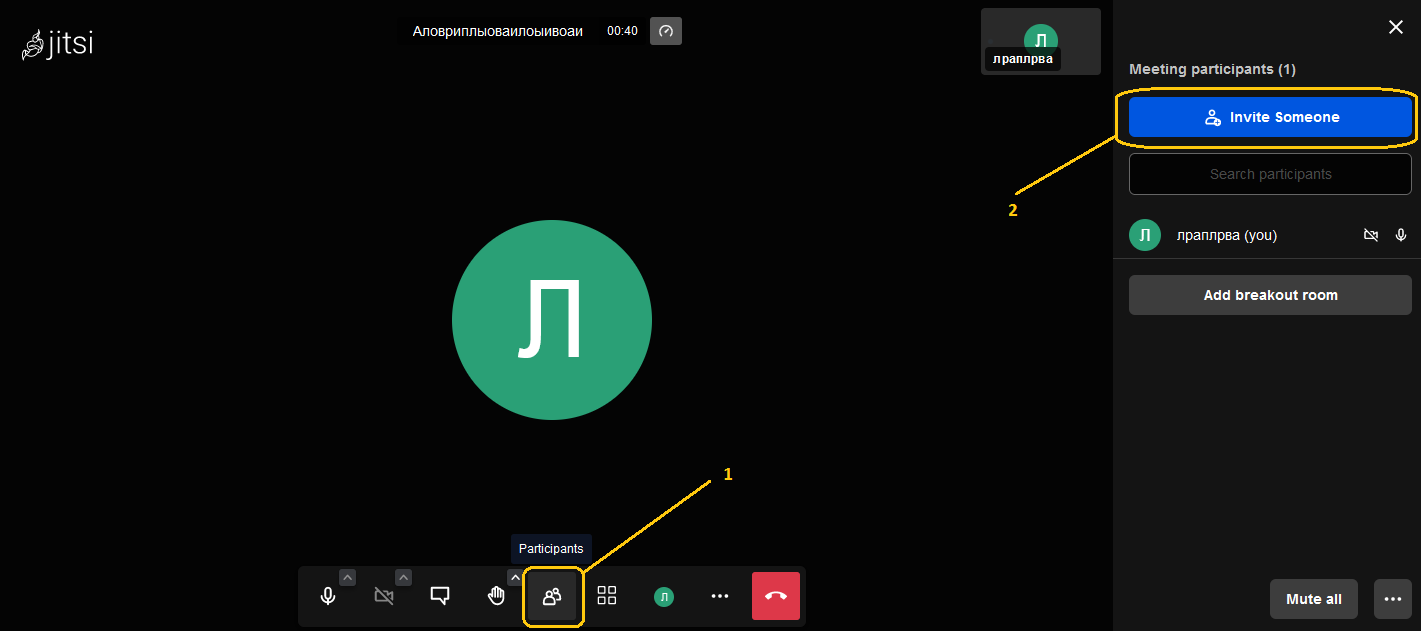Toggle the Participants panel button

tap(552, 597)
